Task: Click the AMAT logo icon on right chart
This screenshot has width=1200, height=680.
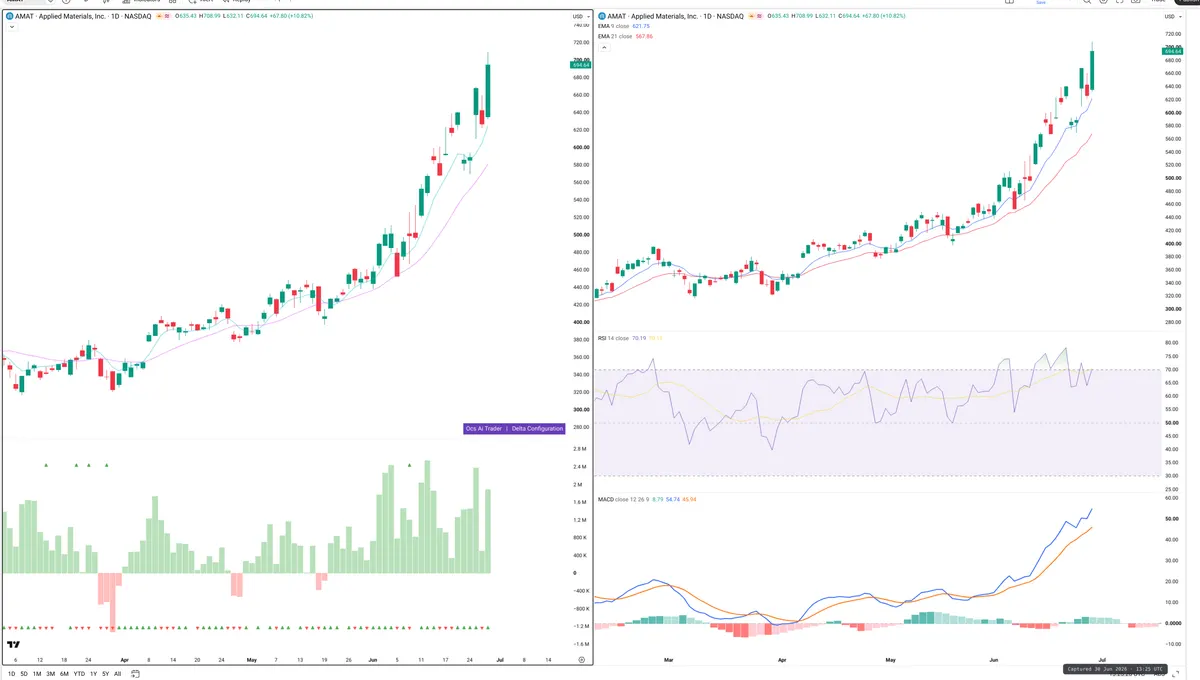Action: point(601,17)
